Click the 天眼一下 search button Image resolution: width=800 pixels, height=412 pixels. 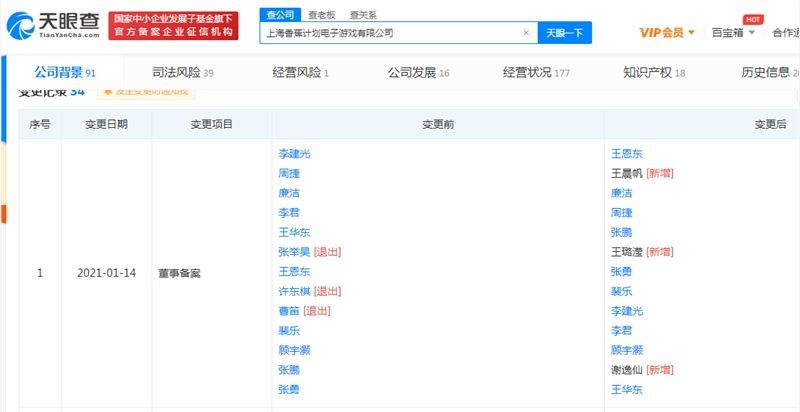click(x=564, y=33)
